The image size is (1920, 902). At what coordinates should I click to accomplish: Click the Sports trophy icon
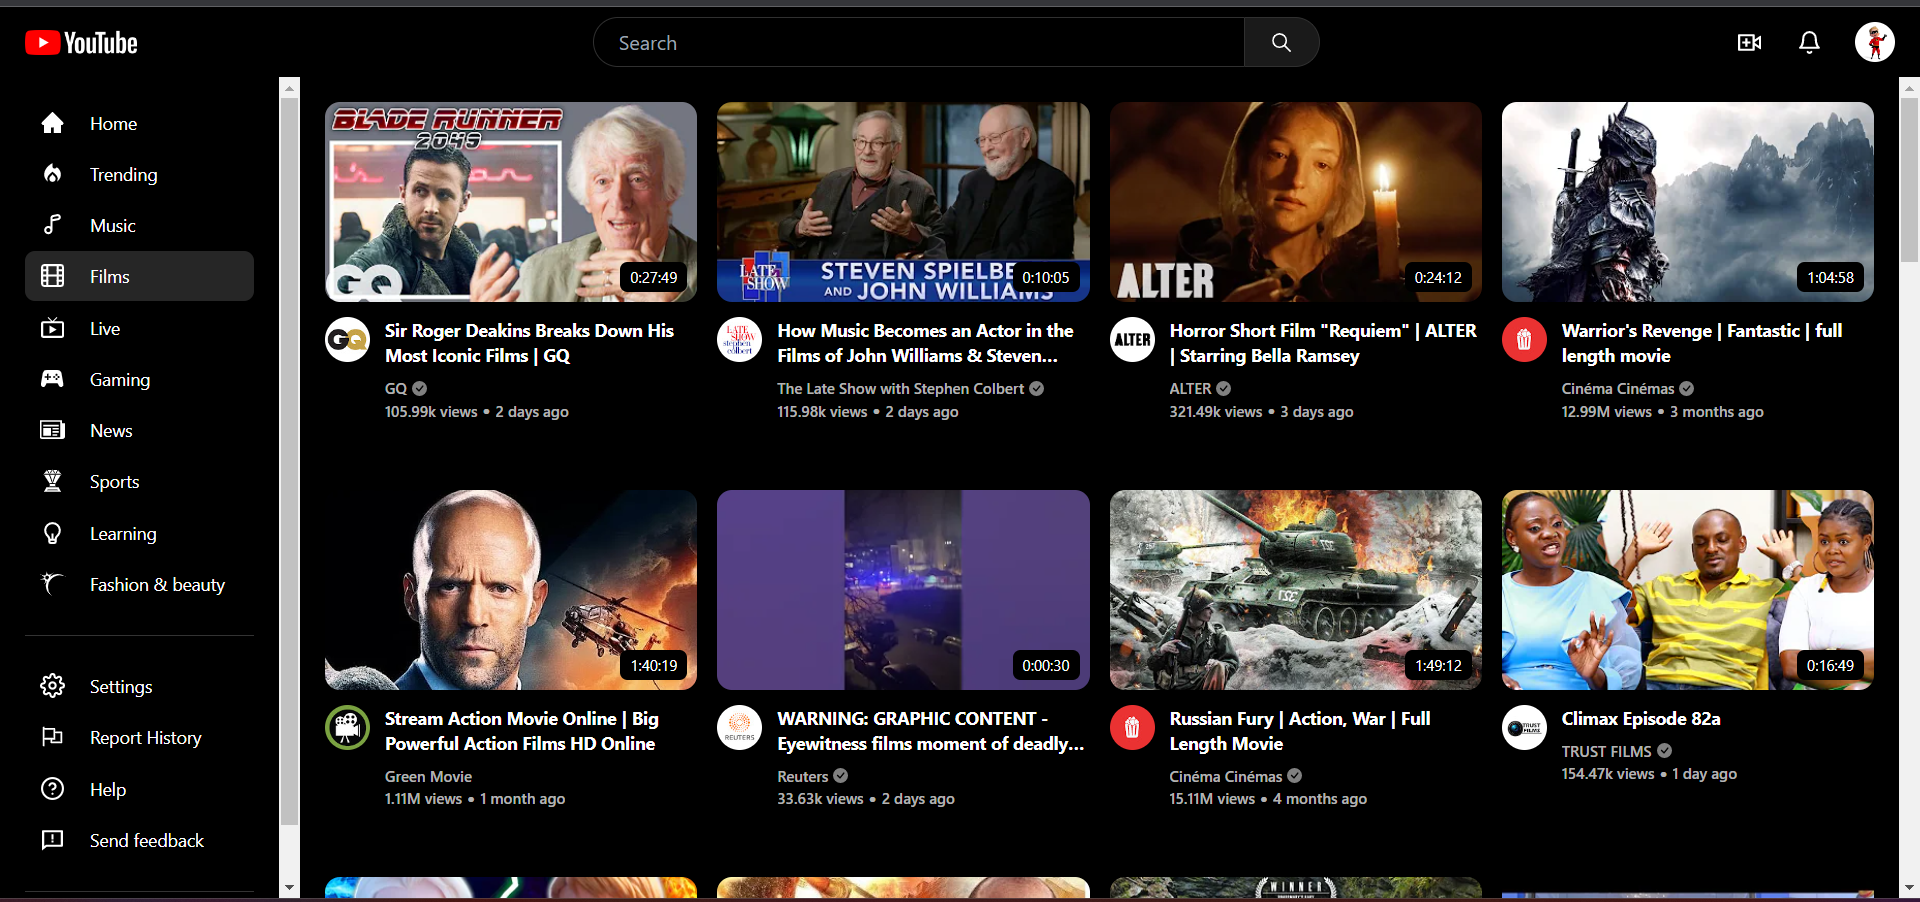[x=52, y=481]
